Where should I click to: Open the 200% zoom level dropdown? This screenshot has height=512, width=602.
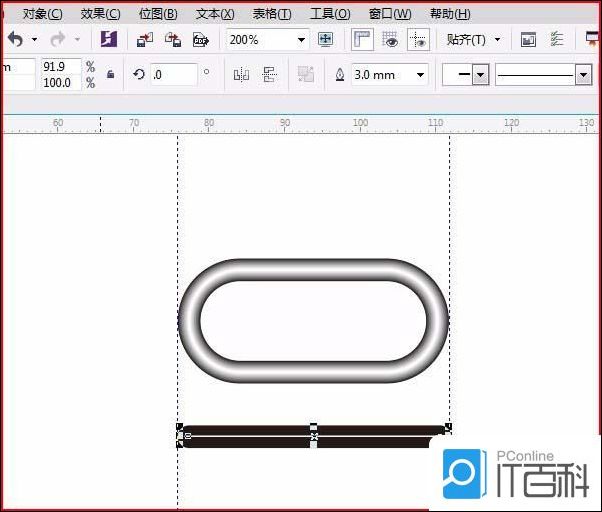[301, 39]
